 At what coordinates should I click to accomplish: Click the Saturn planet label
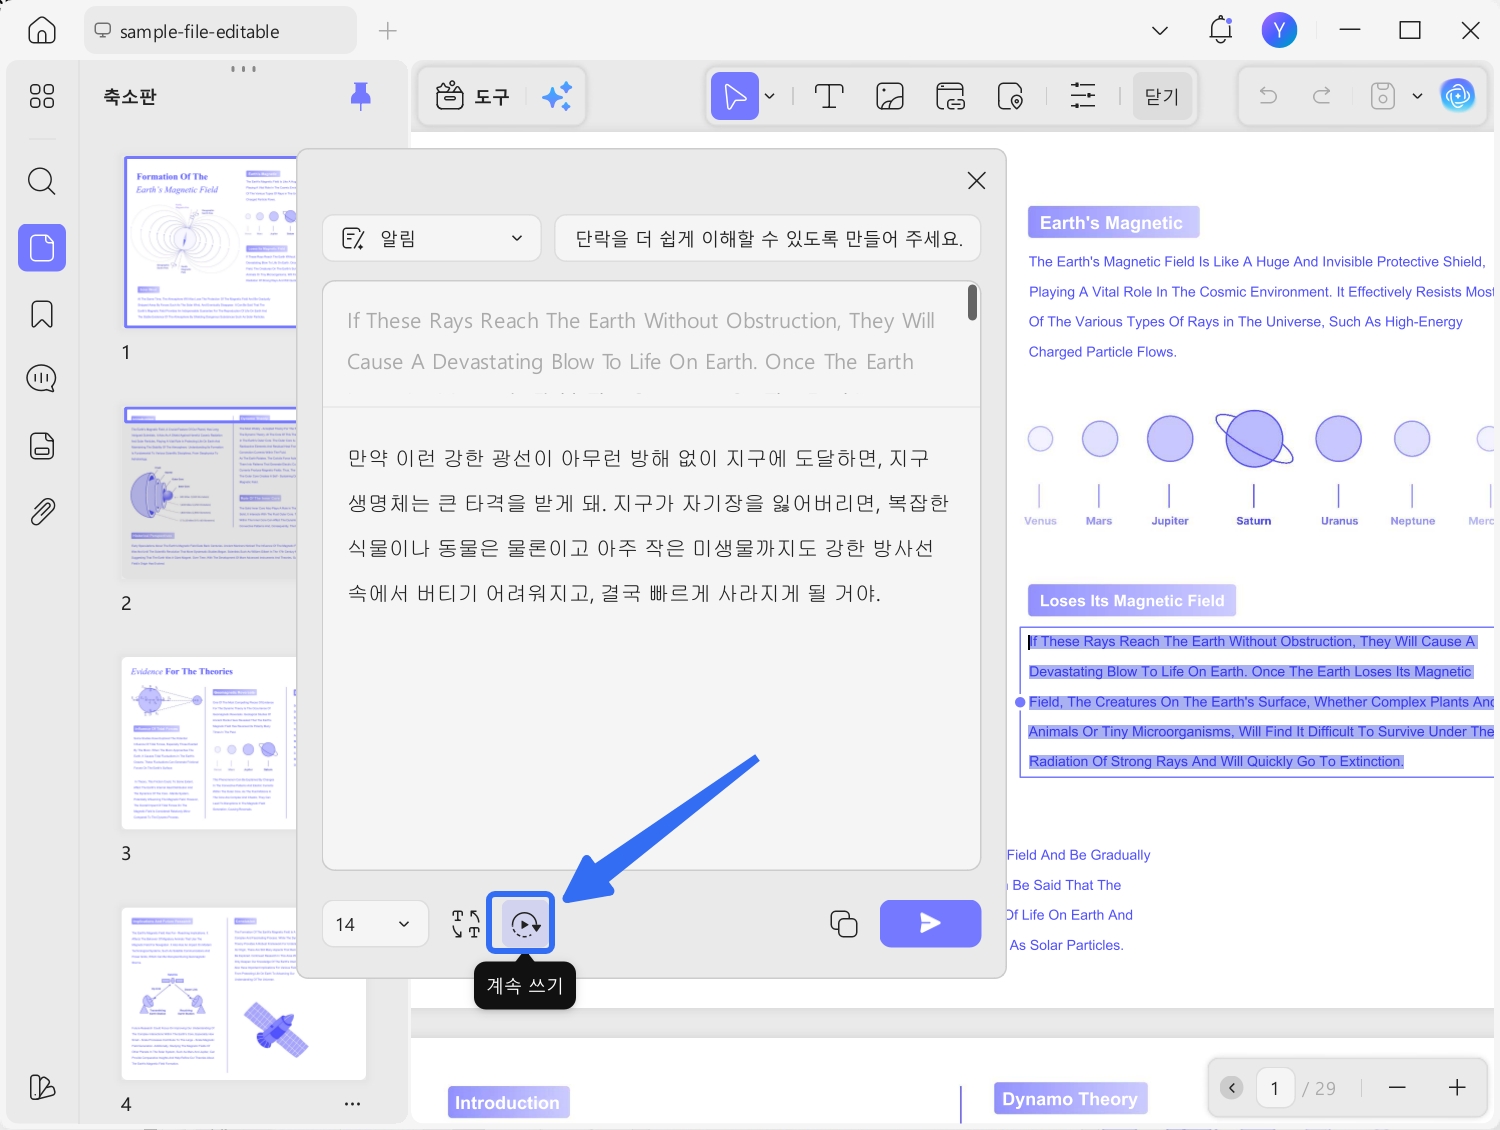pos(1253,521)
